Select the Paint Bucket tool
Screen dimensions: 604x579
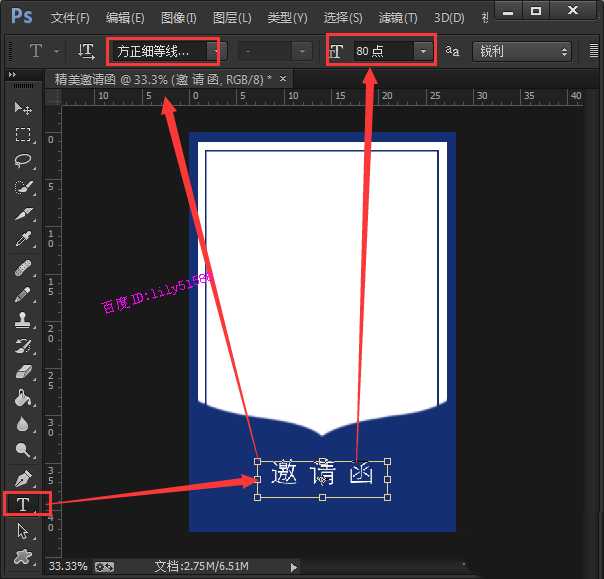(x=23, y=398)
